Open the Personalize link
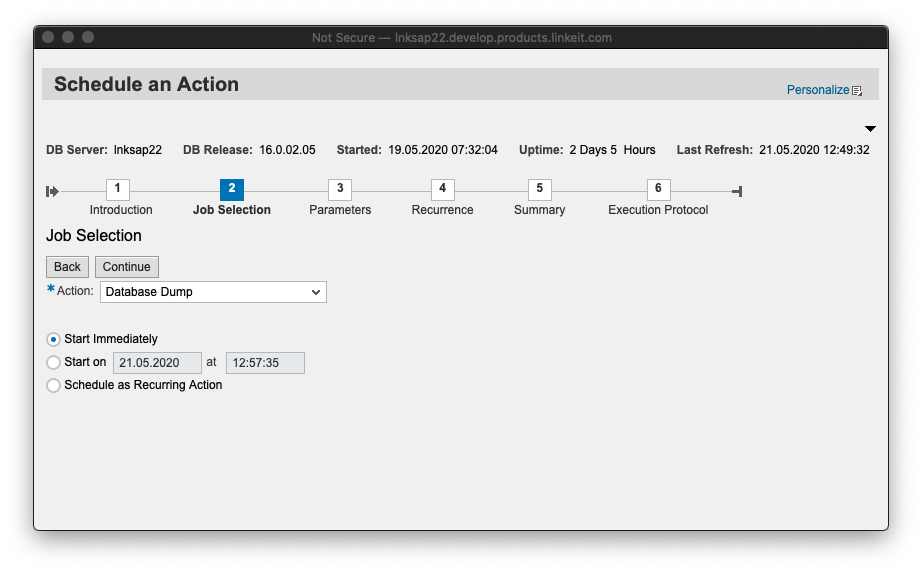 tap(817, 90)
